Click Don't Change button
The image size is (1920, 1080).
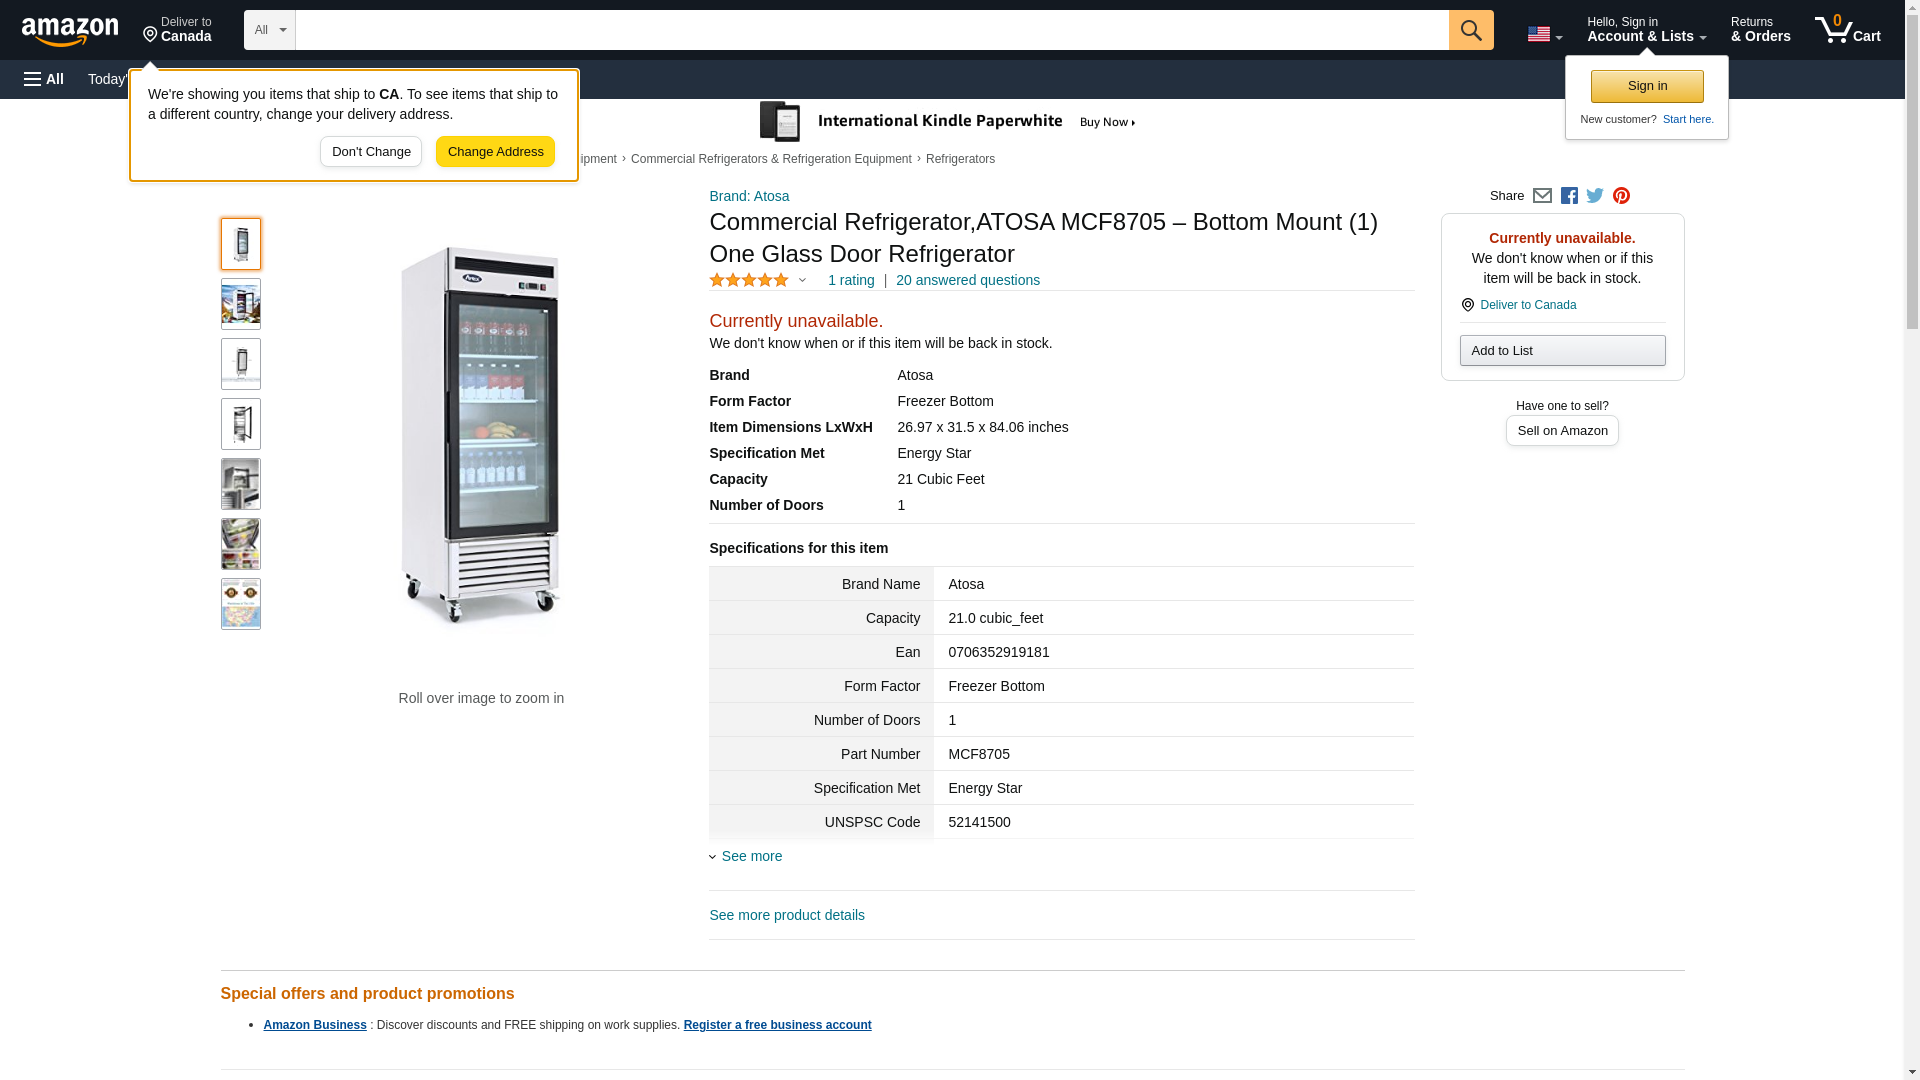[x=371, y=152]
